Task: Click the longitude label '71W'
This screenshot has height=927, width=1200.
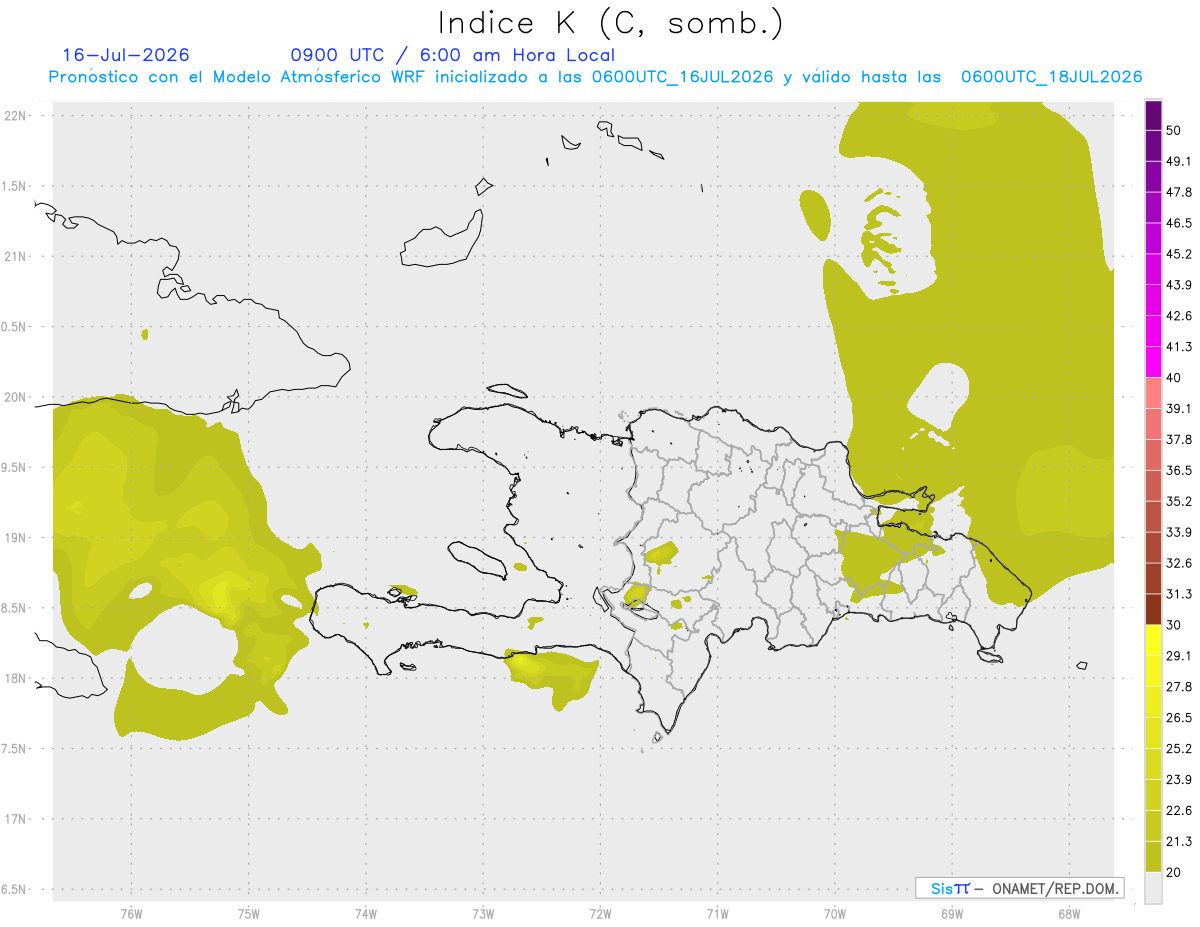Action: pyautogui.click(x=717, y=913)
